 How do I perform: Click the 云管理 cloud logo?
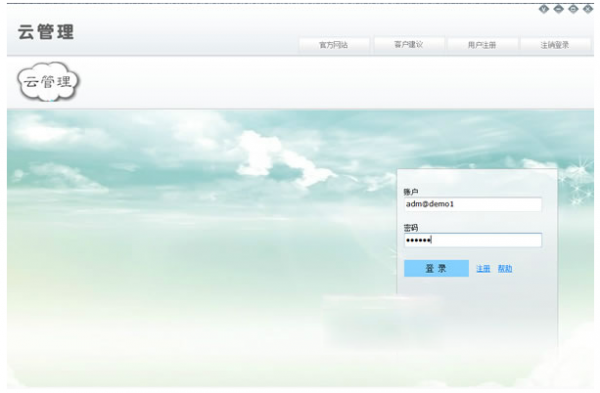tap(48, 82)
